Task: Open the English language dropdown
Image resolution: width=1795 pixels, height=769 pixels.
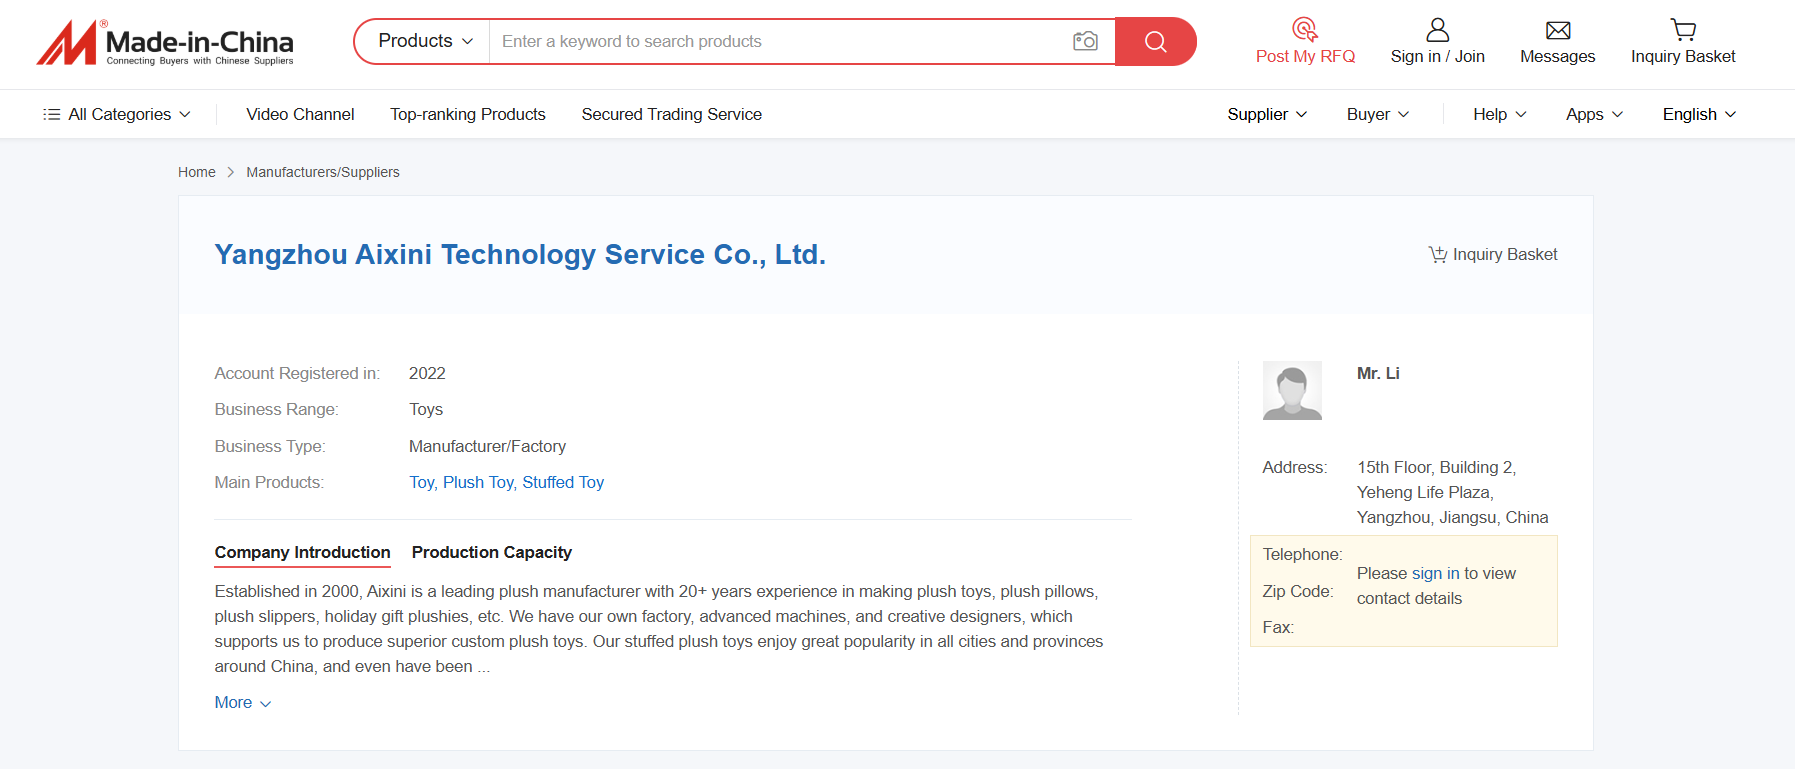Action: [1699, 114]
